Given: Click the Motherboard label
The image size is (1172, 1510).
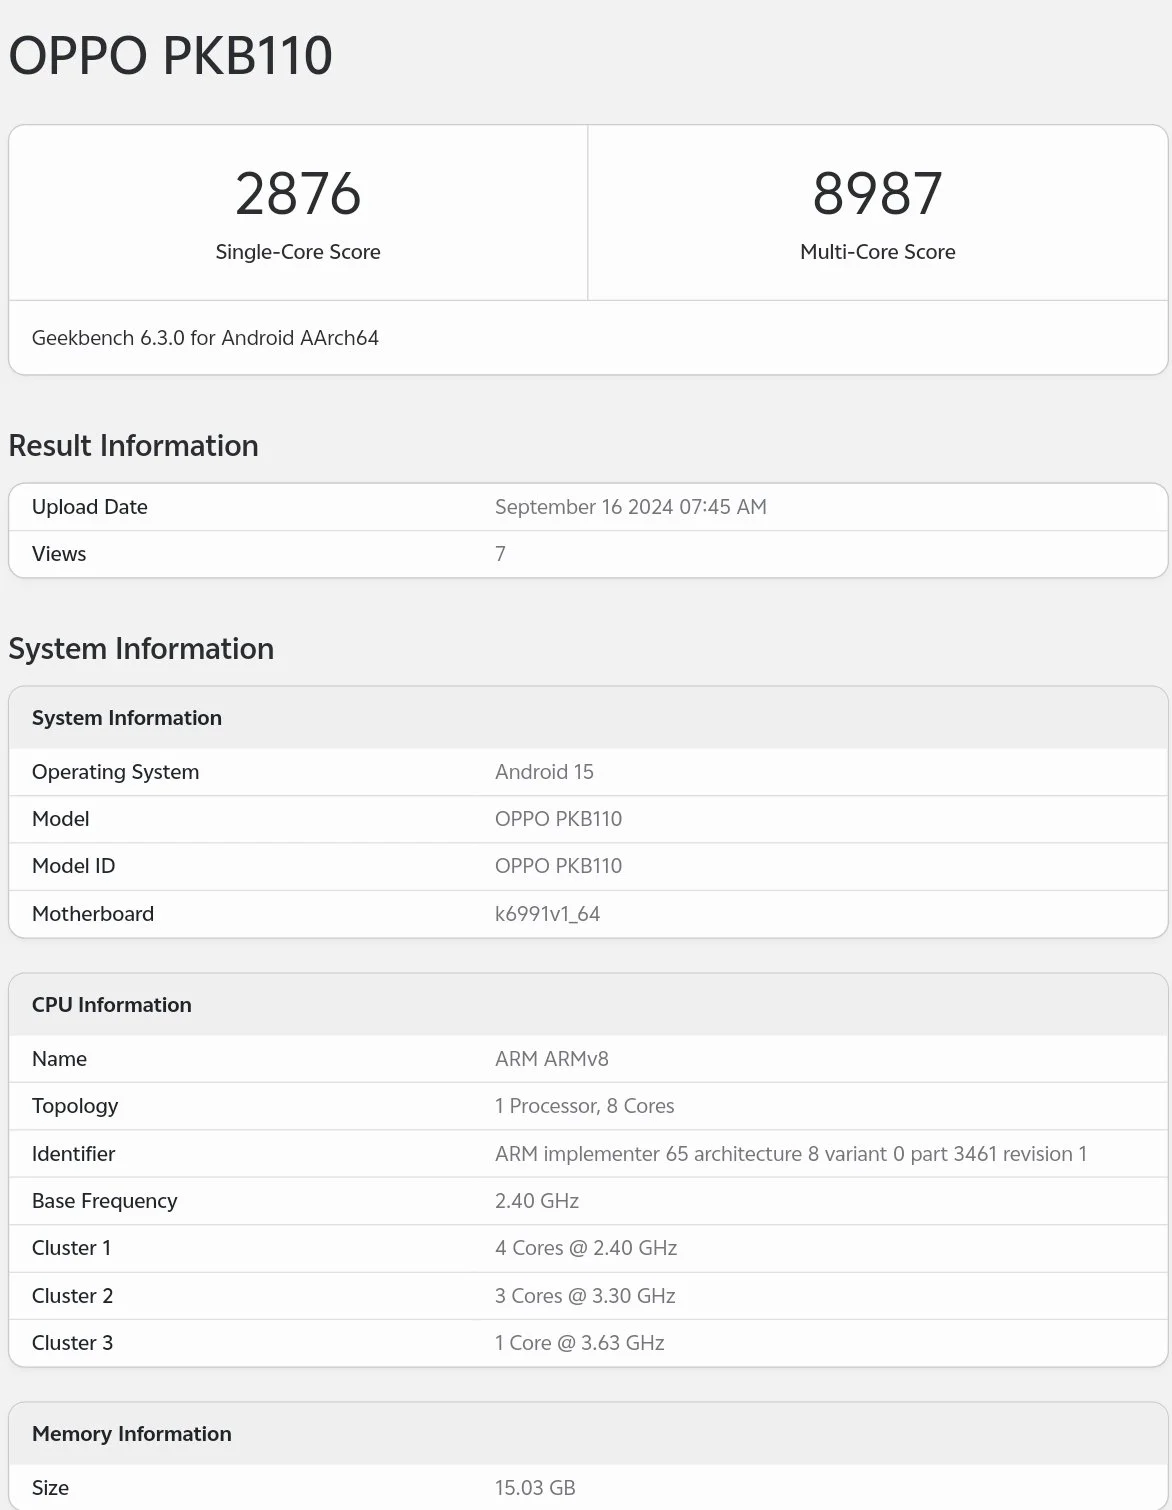Looking at the screenshot, I should point(93,914).
